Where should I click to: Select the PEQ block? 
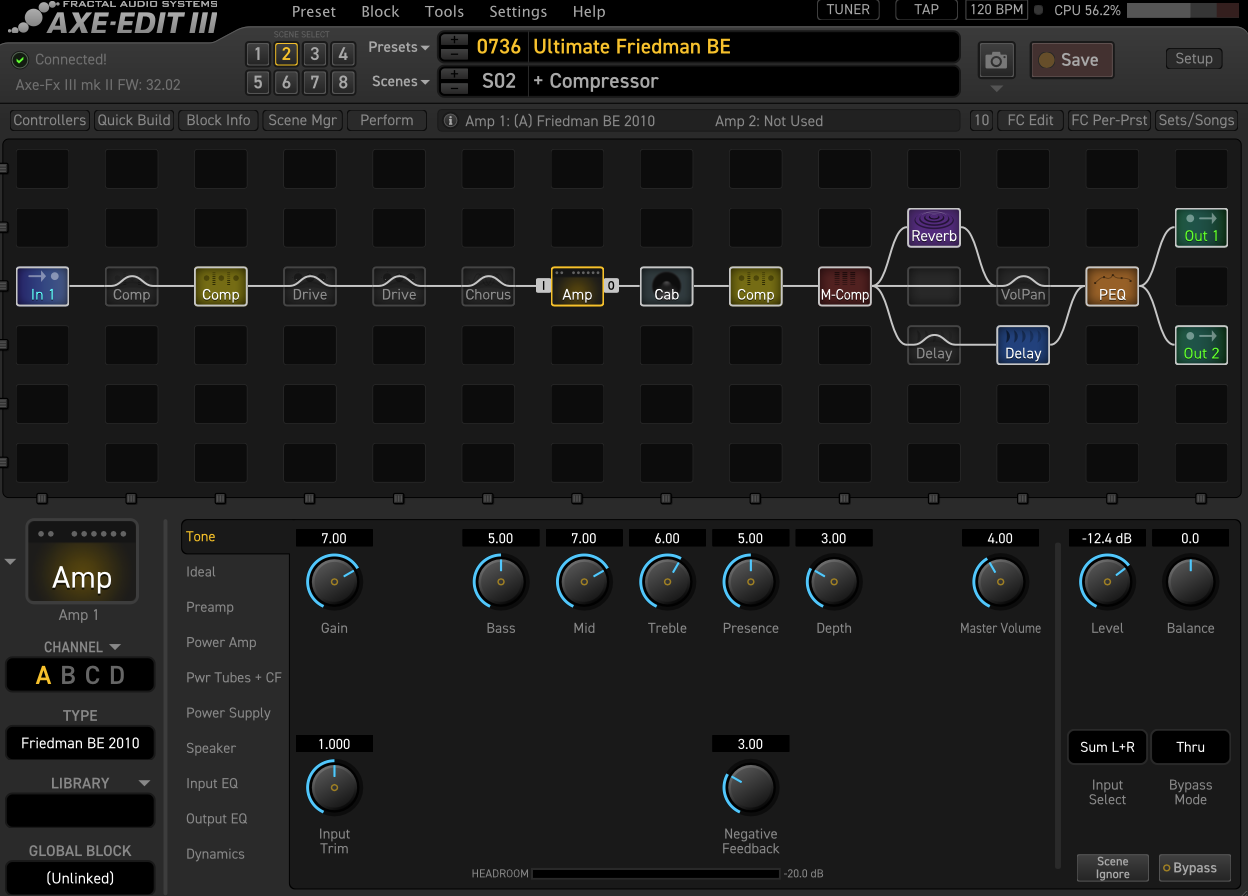tap(1112, 286)
